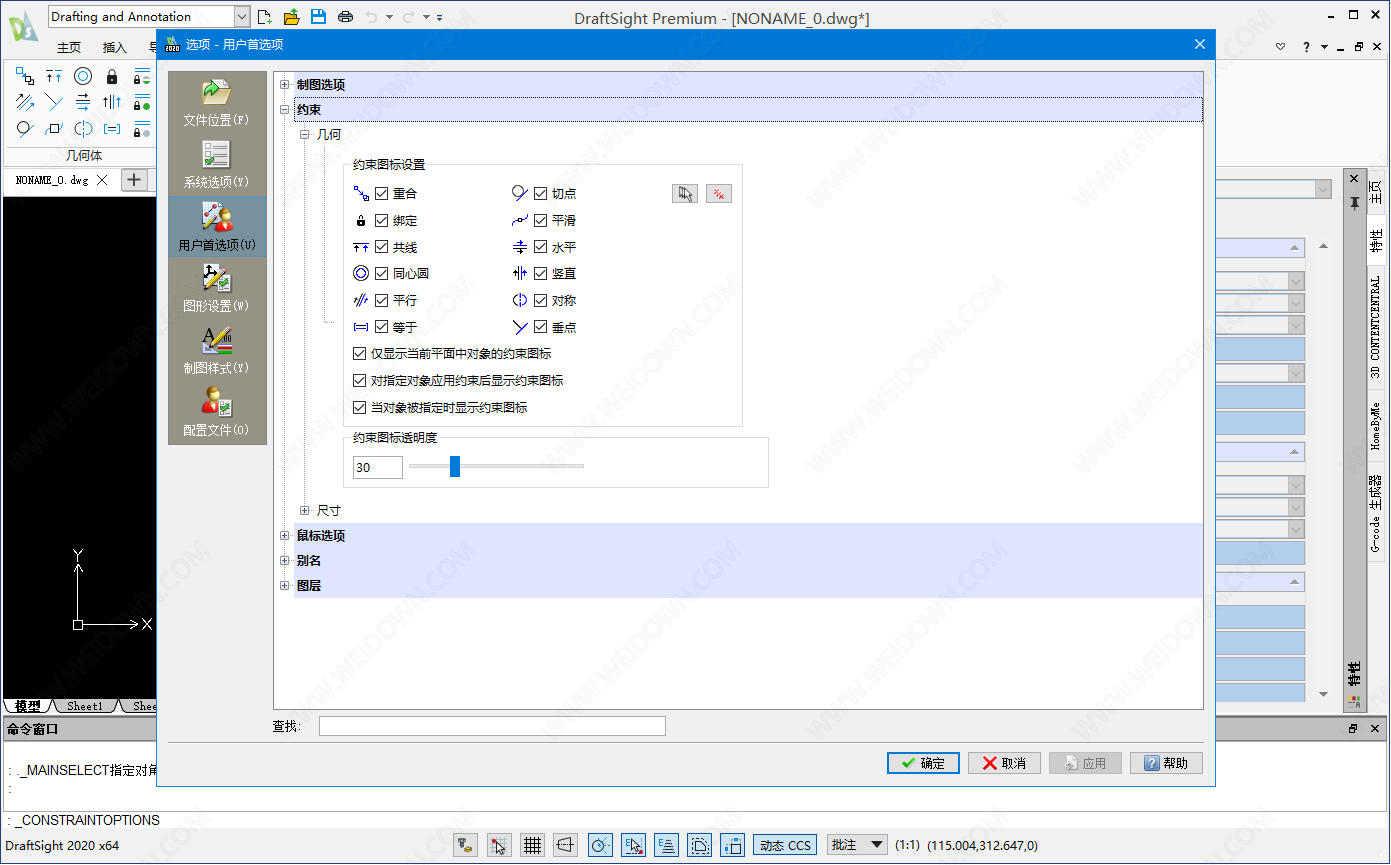Screen dimensions: 1391x865
Task: Click the Tangent constraint tool in the ribbon
Action: click(x=25, y=128)
